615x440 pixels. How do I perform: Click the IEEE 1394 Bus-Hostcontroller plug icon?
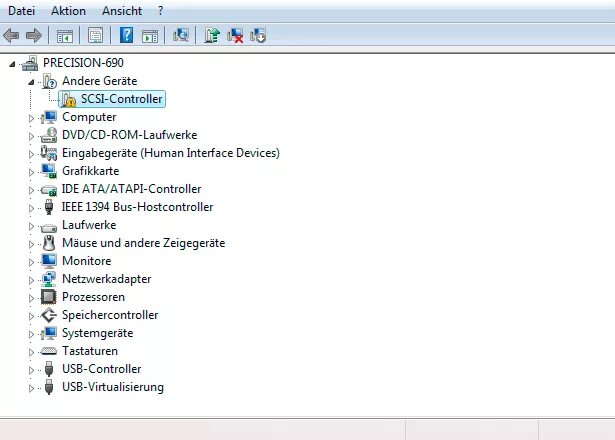[49, 207]
